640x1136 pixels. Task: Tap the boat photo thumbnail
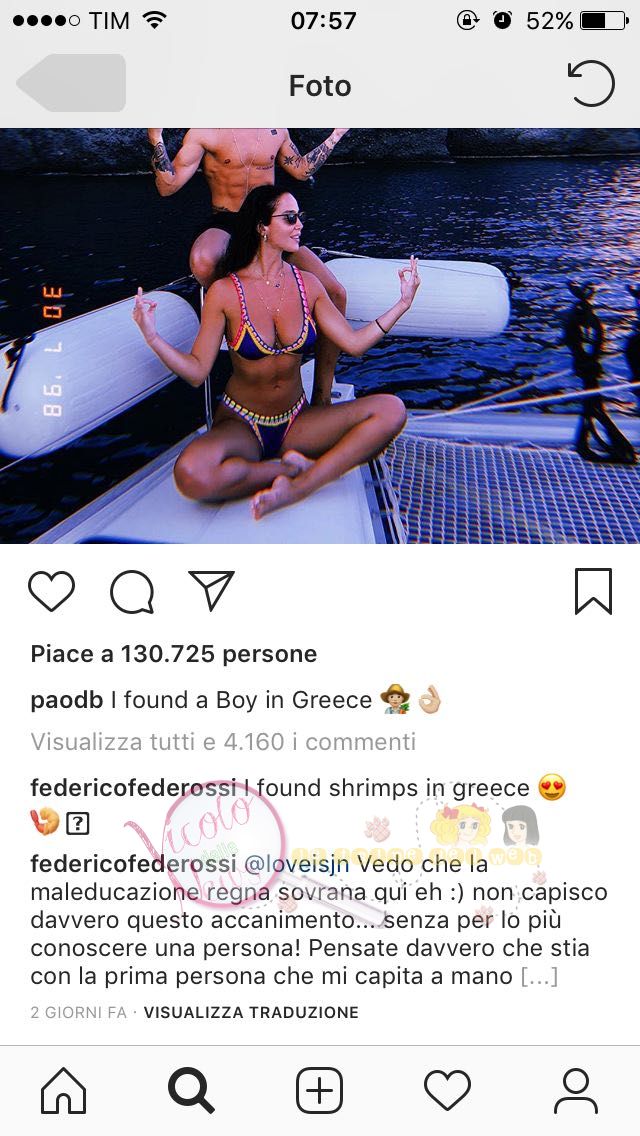(320, 335)
